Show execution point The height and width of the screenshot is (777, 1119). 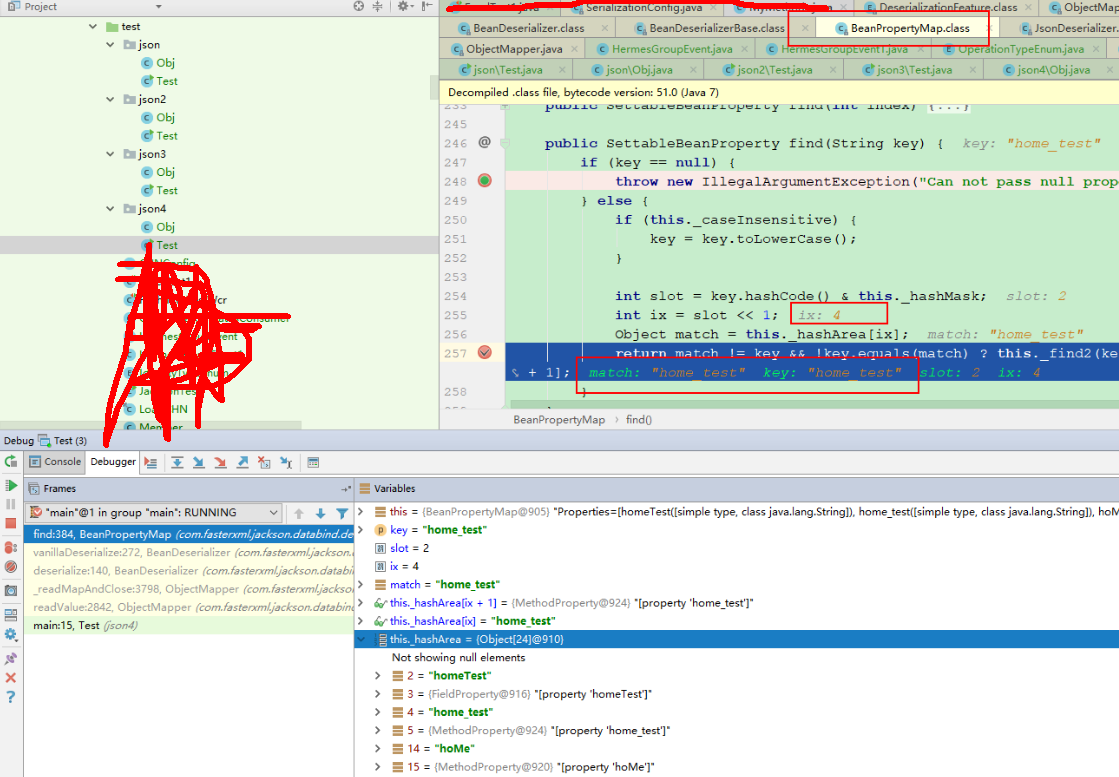151,462
